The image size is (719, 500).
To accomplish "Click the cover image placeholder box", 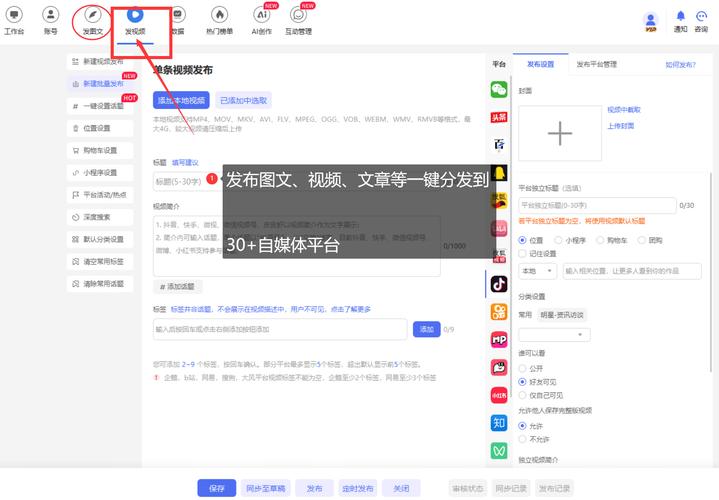I will point(559,133).
